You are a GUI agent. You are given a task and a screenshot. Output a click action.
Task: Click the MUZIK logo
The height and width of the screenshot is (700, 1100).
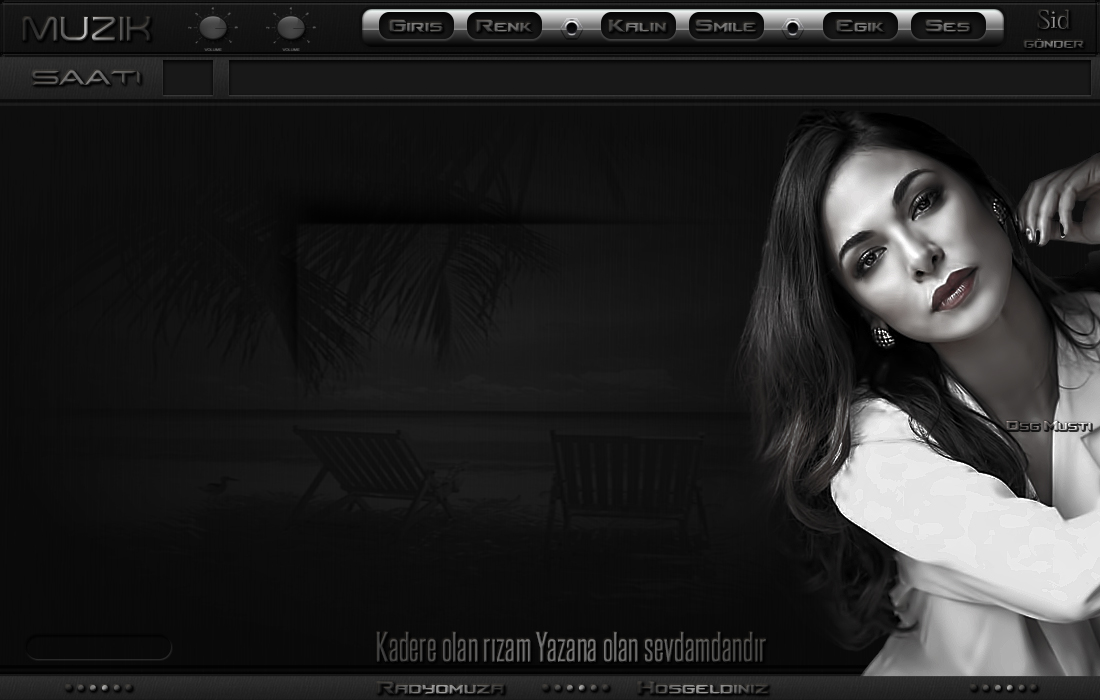[87, 29]
